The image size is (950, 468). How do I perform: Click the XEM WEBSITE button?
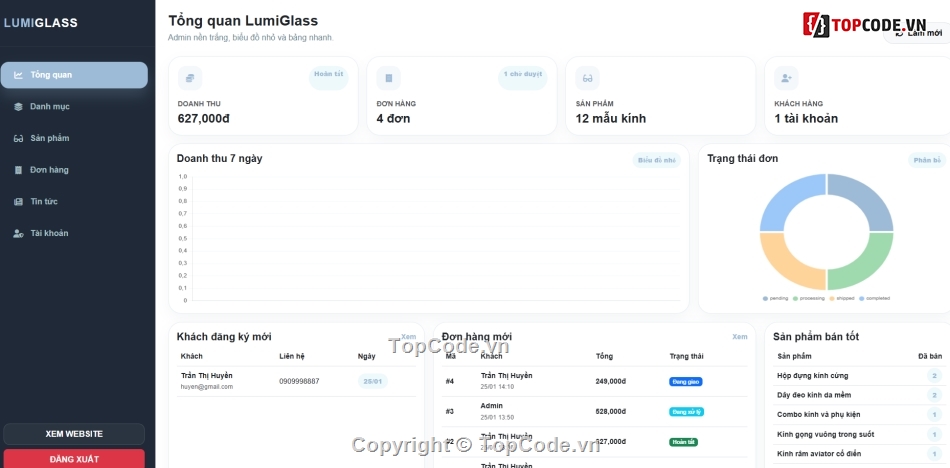tap(74, 434)
